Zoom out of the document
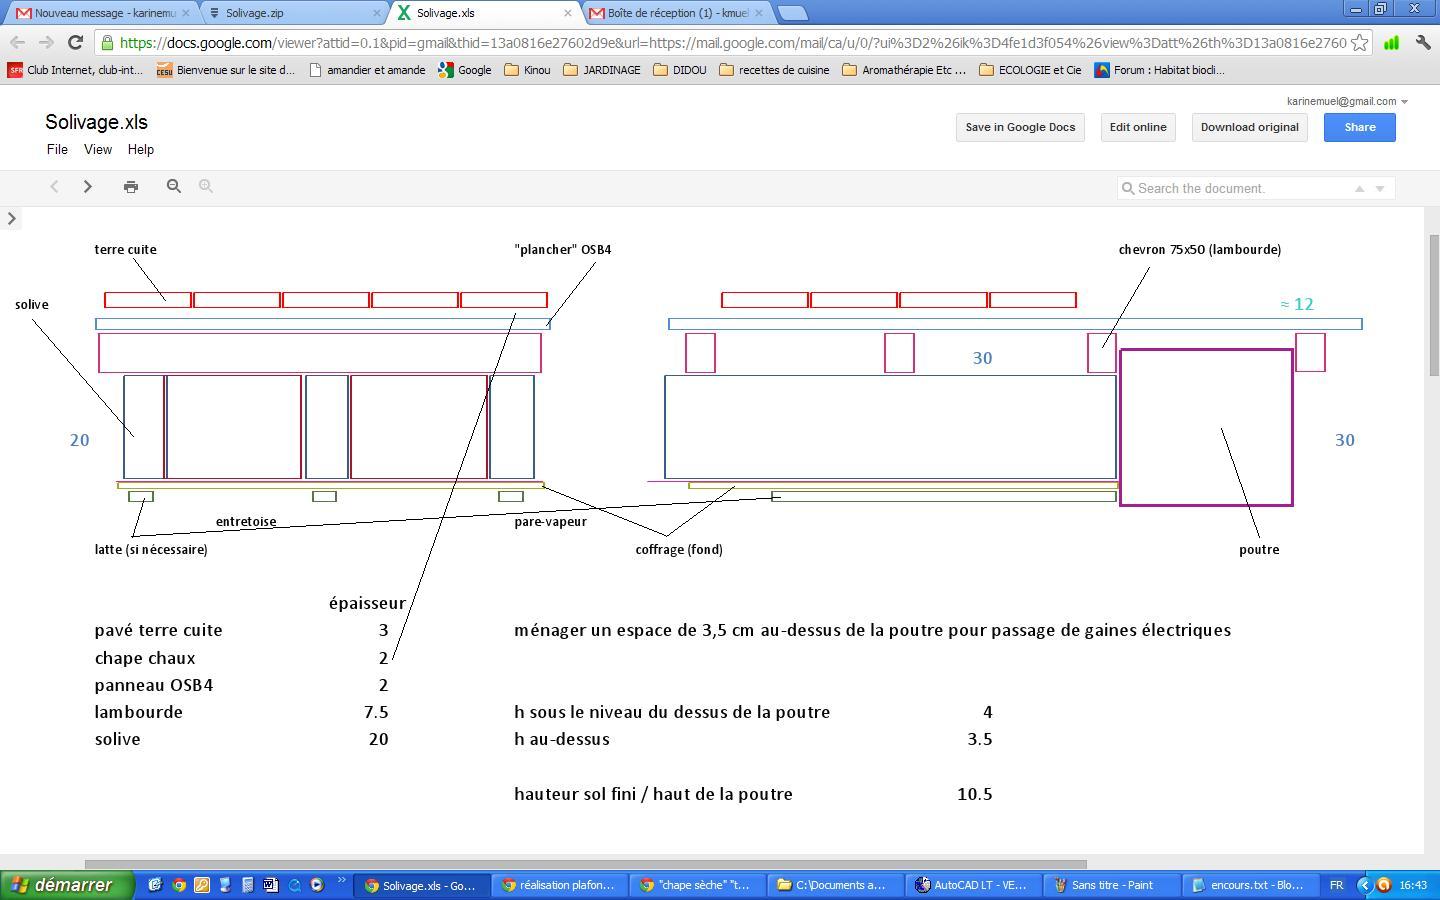Screen dimensions: 1440x900 [x=174, y=187]
